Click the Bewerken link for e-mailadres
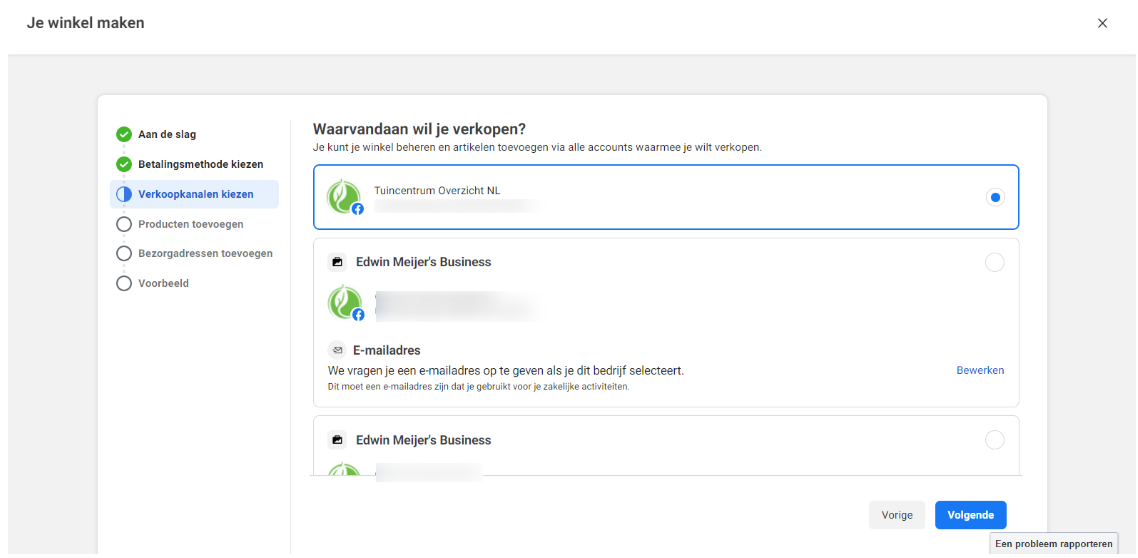This screenshot has width=1138, height=558. click(x=979, y=370)
